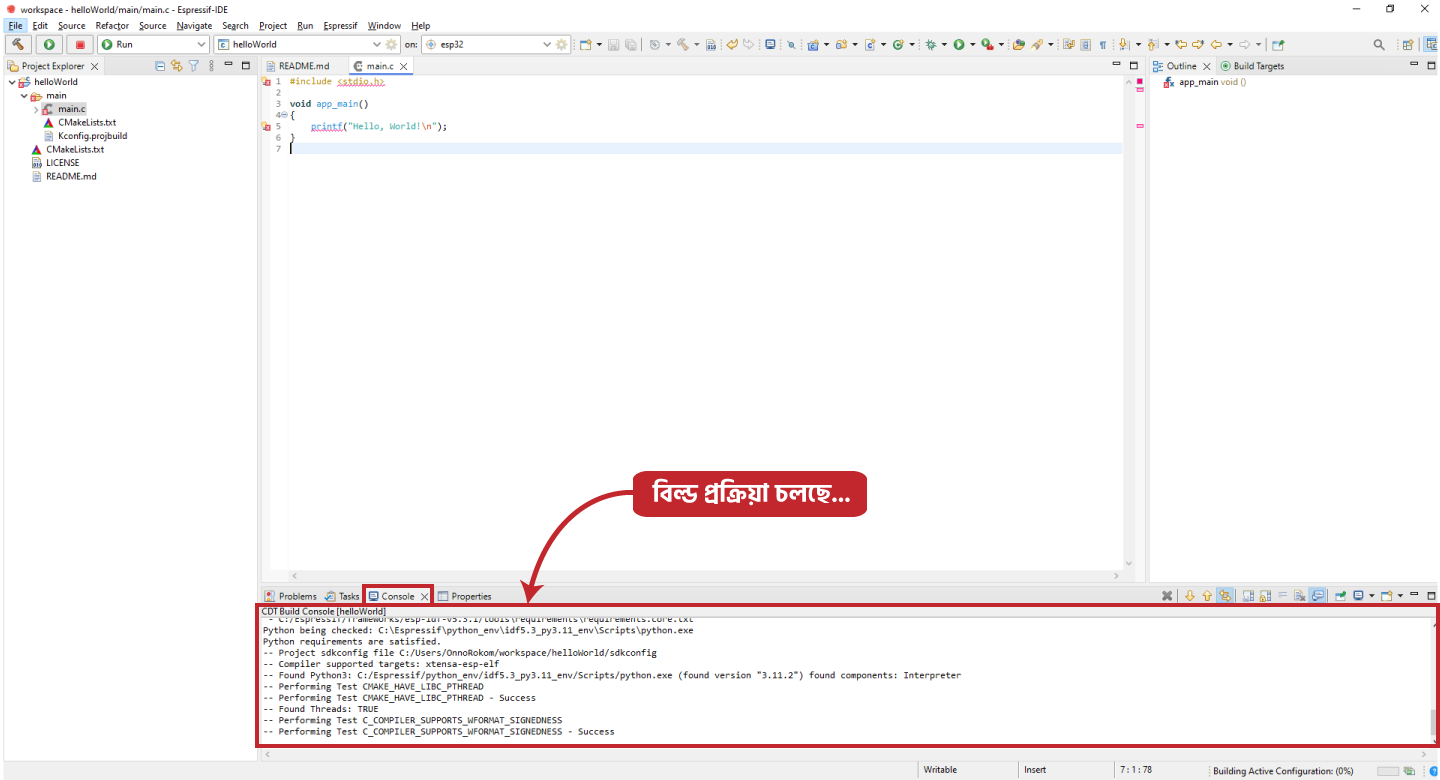Open the File menu
The image size is (1440, 780).
[x=15, y=25]
